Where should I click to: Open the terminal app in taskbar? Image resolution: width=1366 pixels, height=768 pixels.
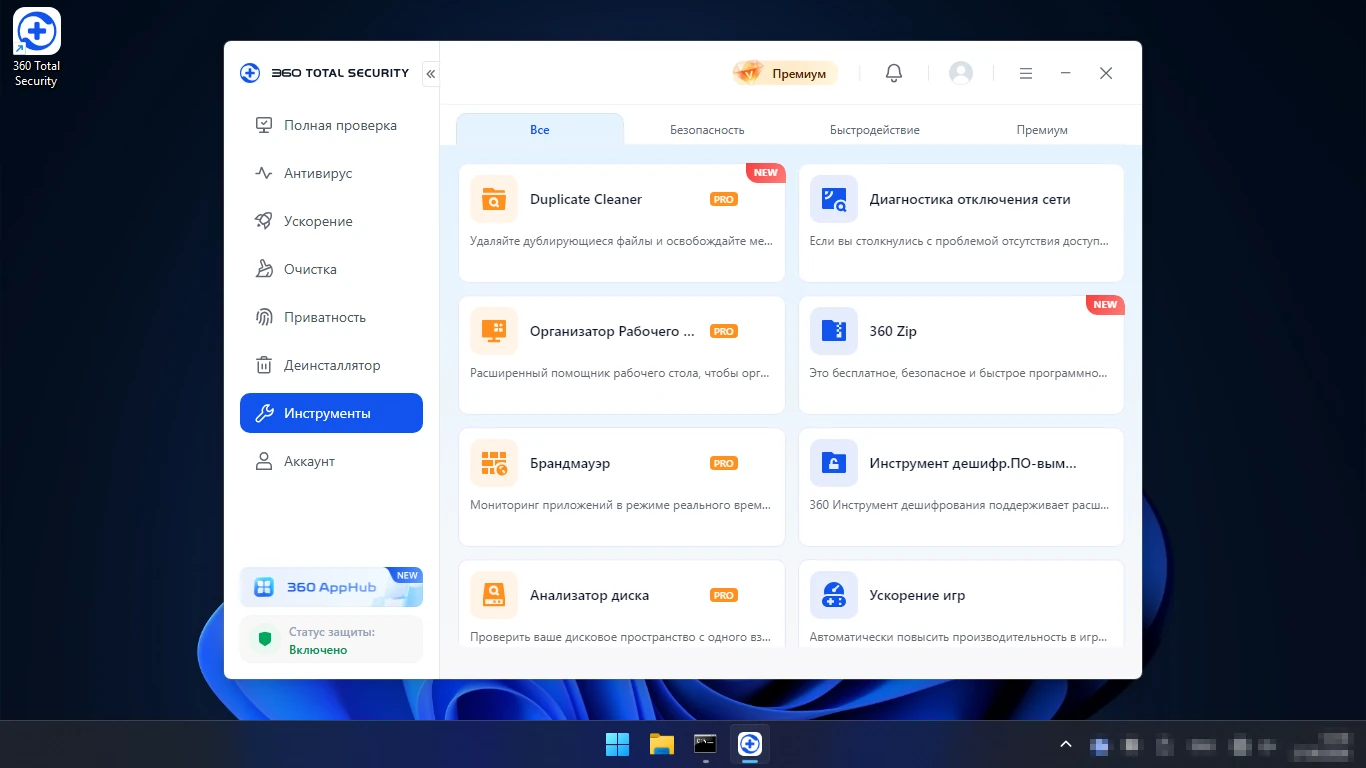pyautogui.click(x=705, y=744)
